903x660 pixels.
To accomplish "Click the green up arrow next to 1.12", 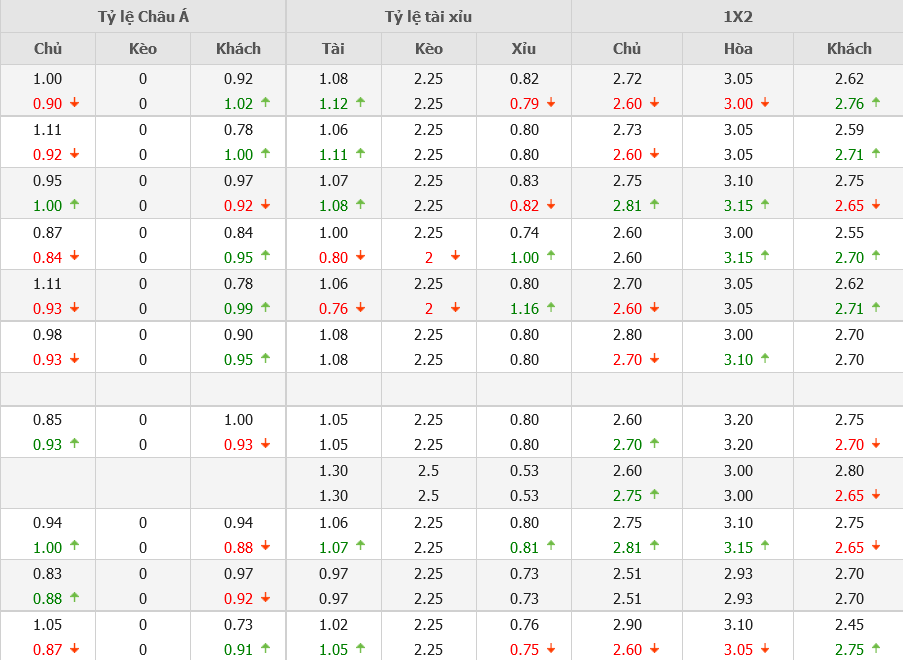I will tap(360, 103).
